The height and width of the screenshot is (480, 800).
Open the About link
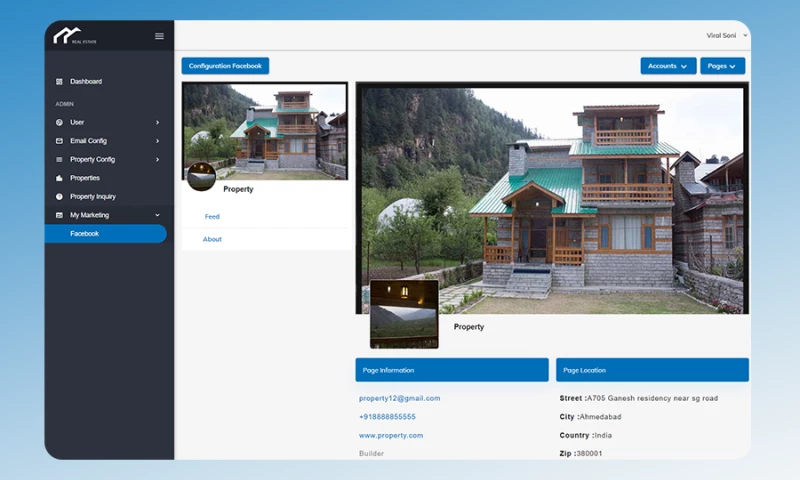coord(212,239)
